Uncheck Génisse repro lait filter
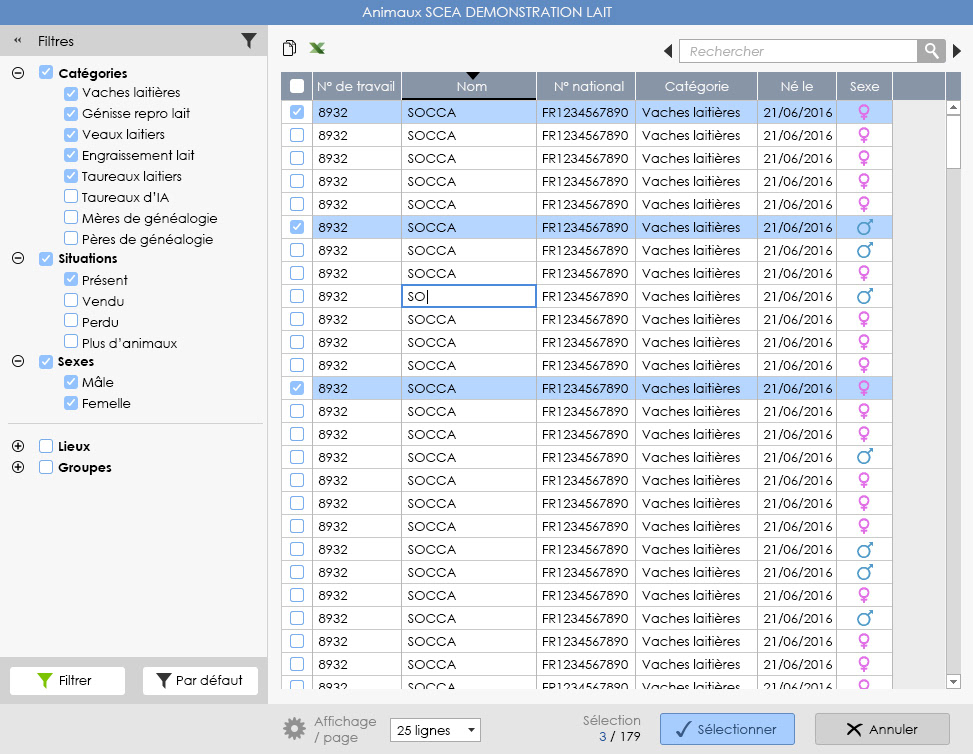Image resolution: width=973 pixels, height=754 pixels. tap(71, 114)
